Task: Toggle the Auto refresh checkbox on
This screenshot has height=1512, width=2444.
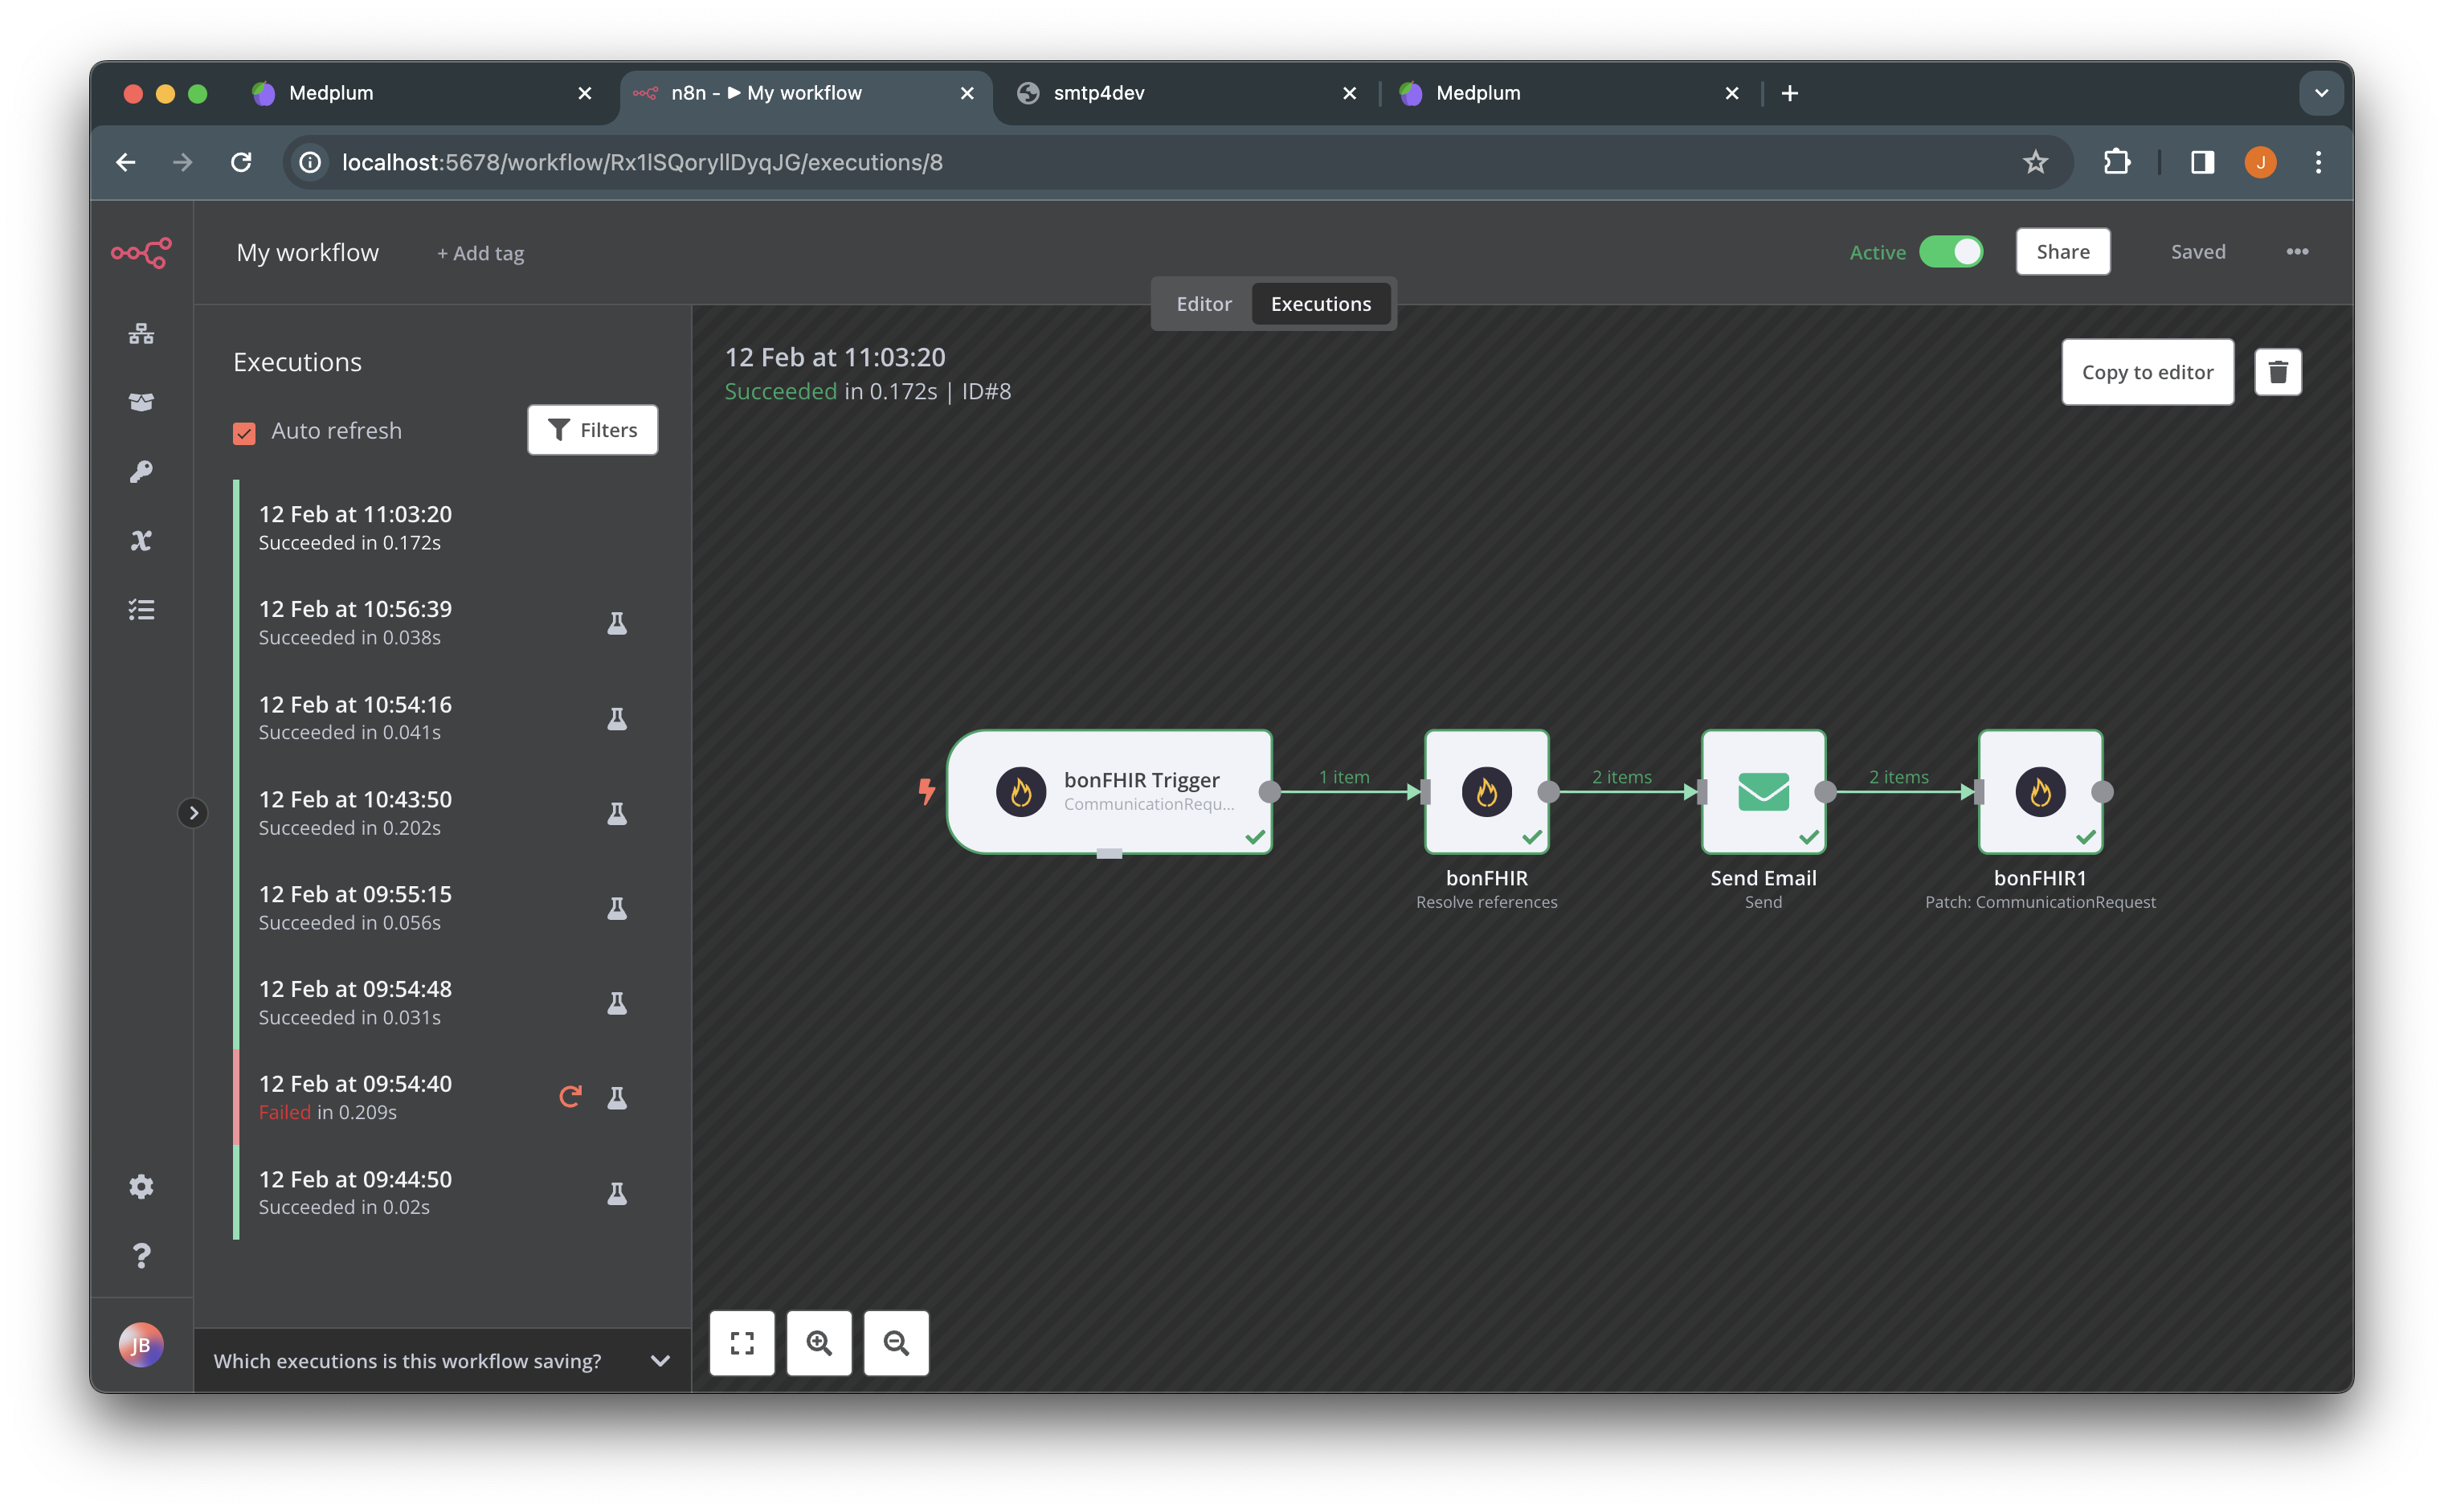Action: (244, 430)
